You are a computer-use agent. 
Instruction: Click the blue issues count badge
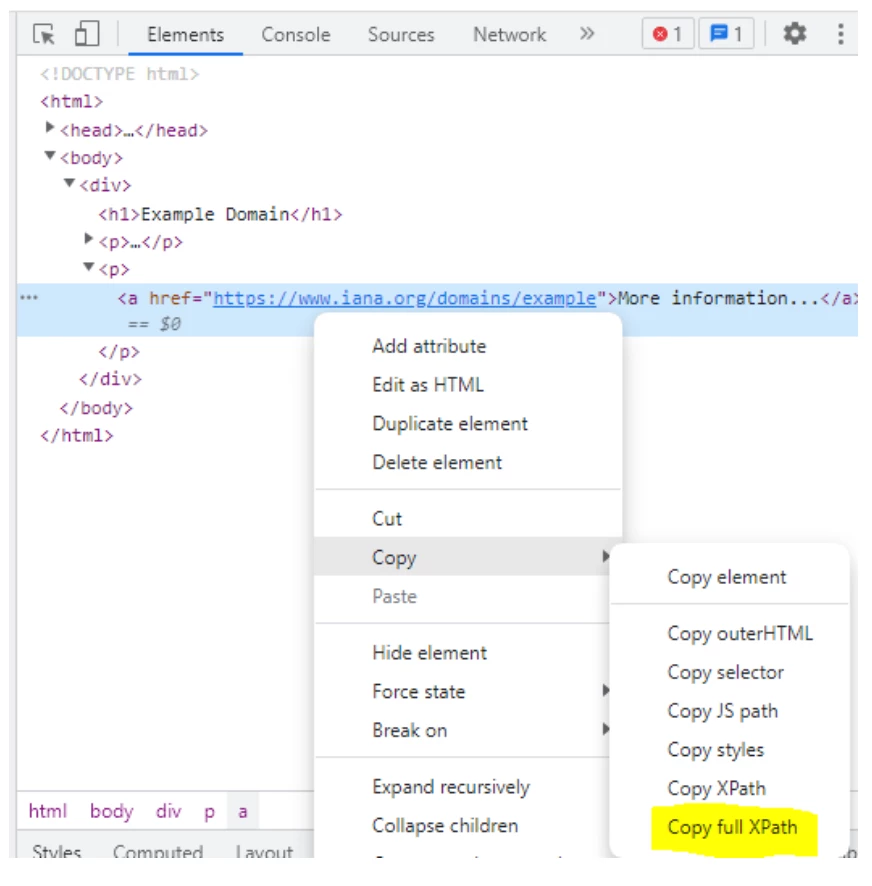tap(726, 34)
